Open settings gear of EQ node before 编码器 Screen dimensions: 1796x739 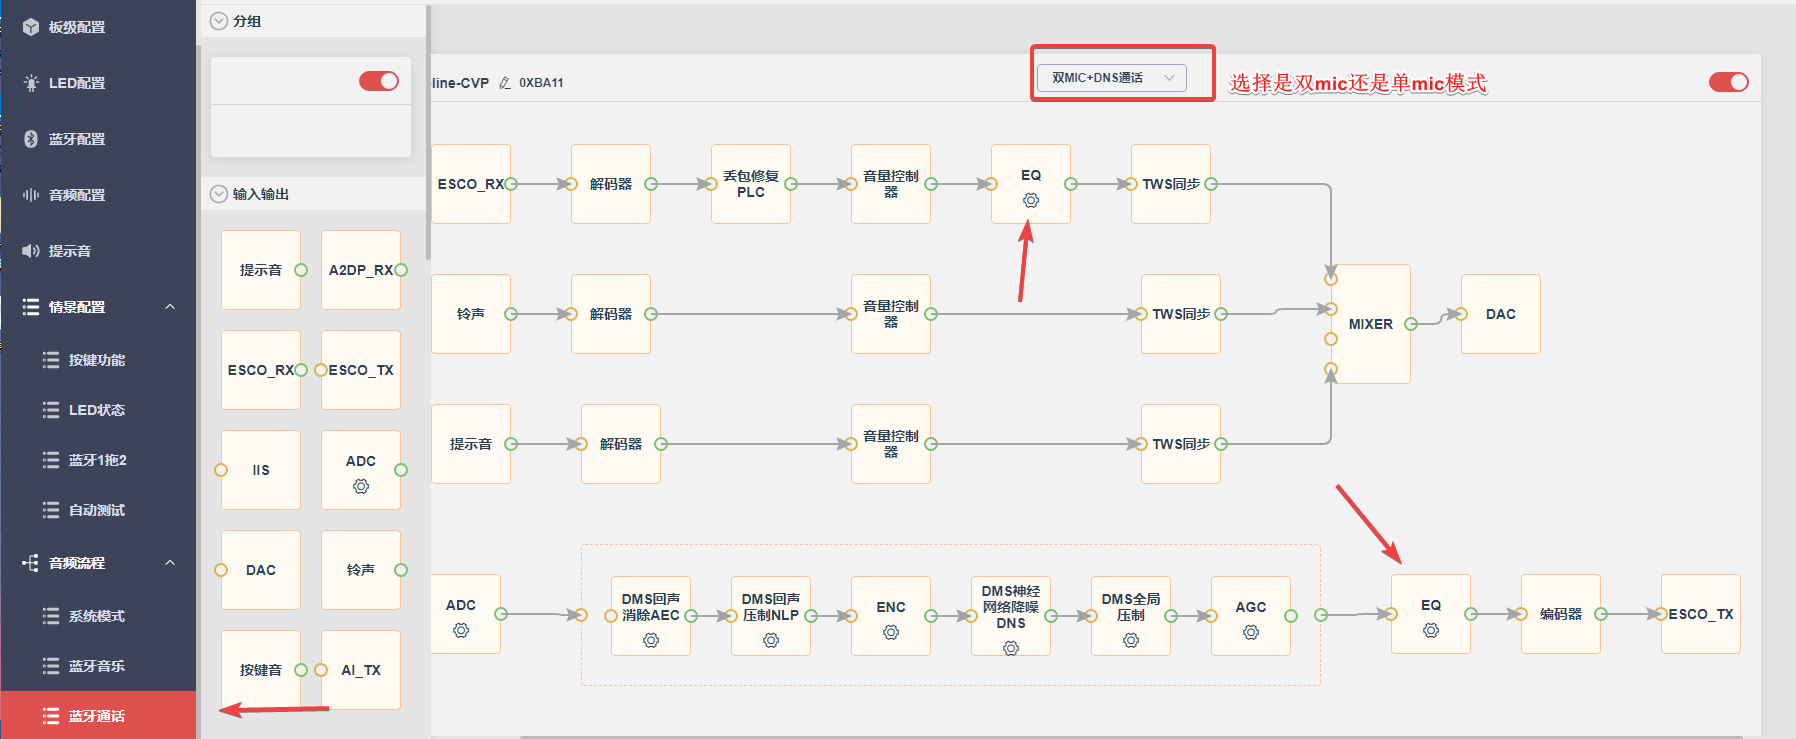tap(1431, 630)
